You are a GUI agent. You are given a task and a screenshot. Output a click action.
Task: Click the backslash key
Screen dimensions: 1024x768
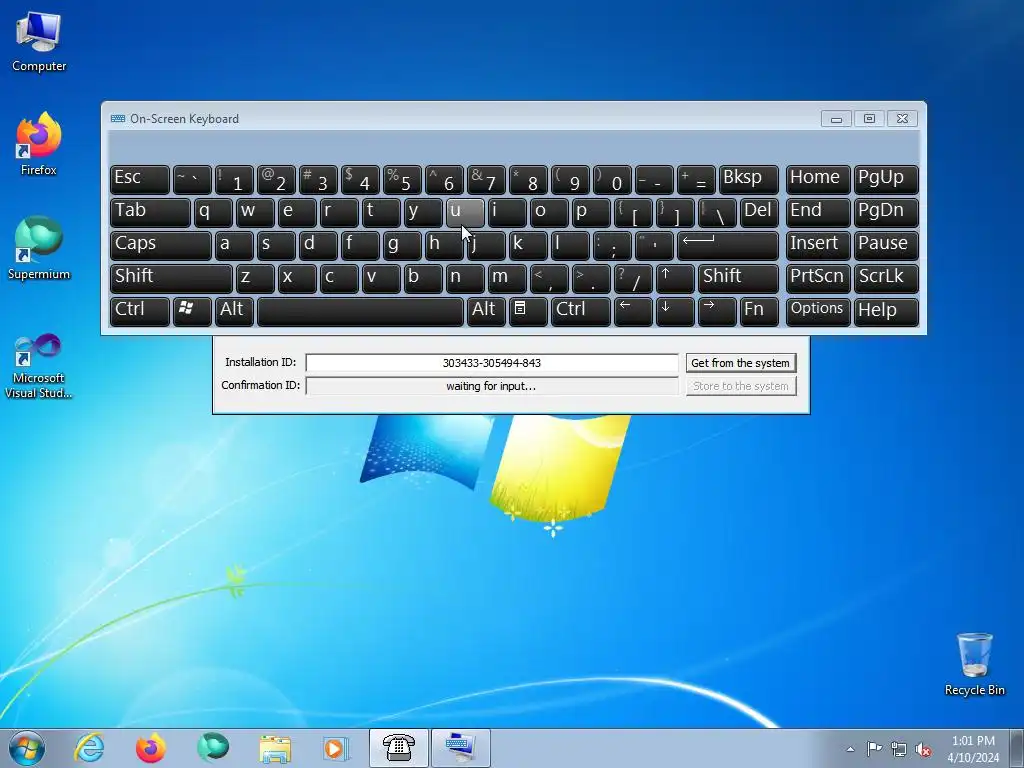point(717,213)
